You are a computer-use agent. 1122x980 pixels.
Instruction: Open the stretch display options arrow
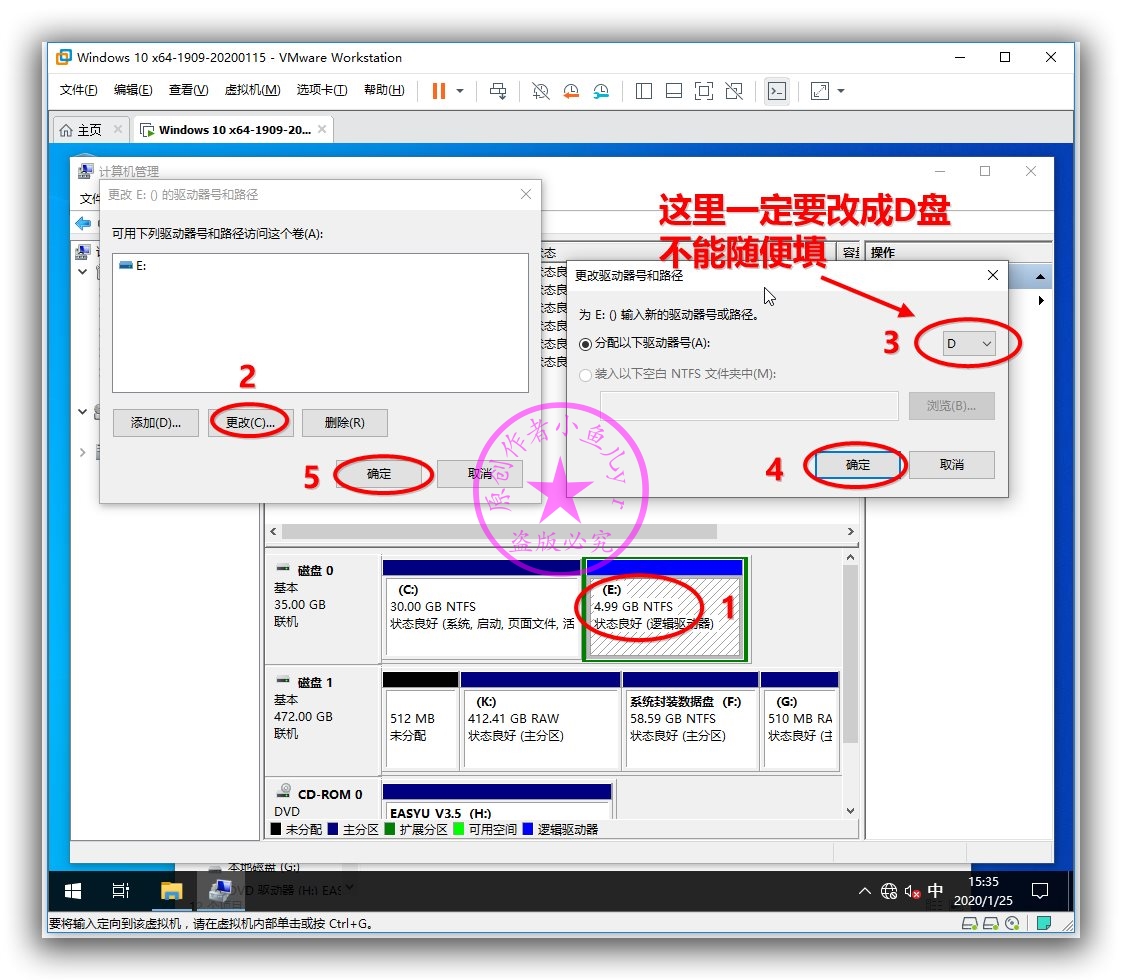841,91
